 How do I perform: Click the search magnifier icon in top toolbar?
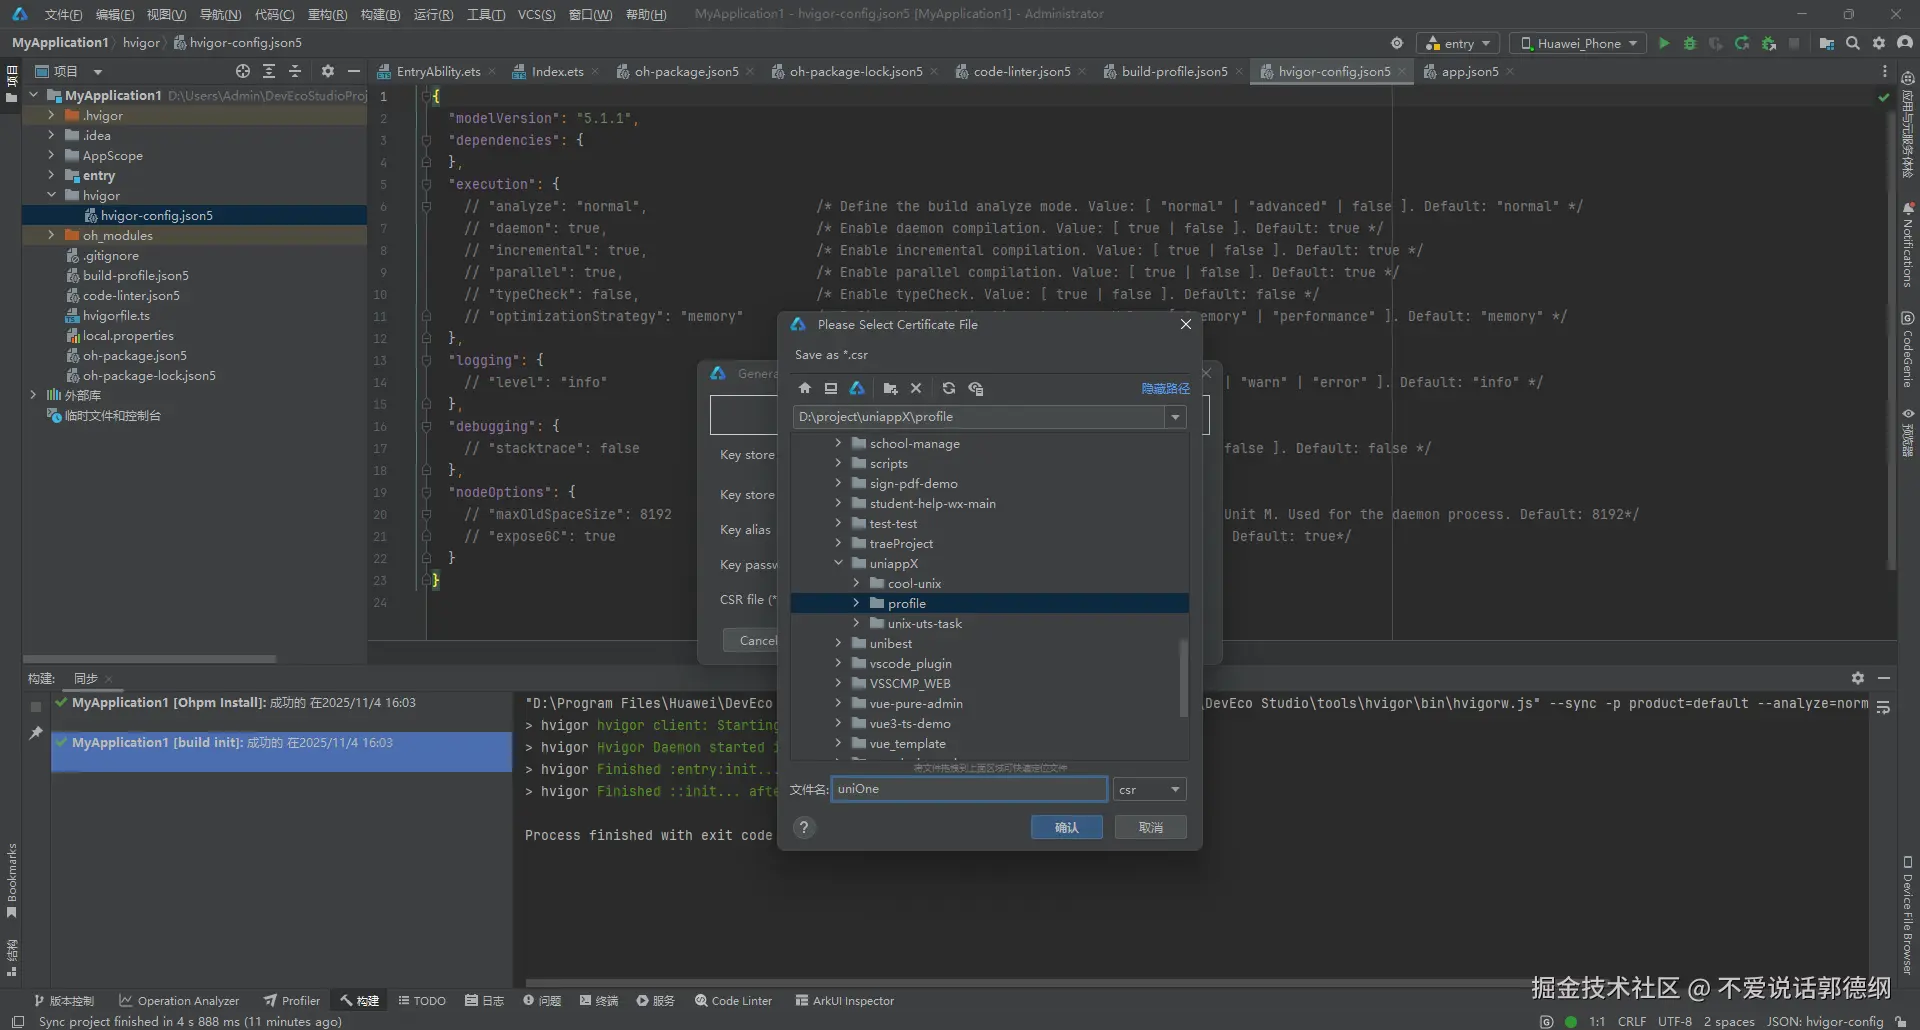[x=1853, y=43]
